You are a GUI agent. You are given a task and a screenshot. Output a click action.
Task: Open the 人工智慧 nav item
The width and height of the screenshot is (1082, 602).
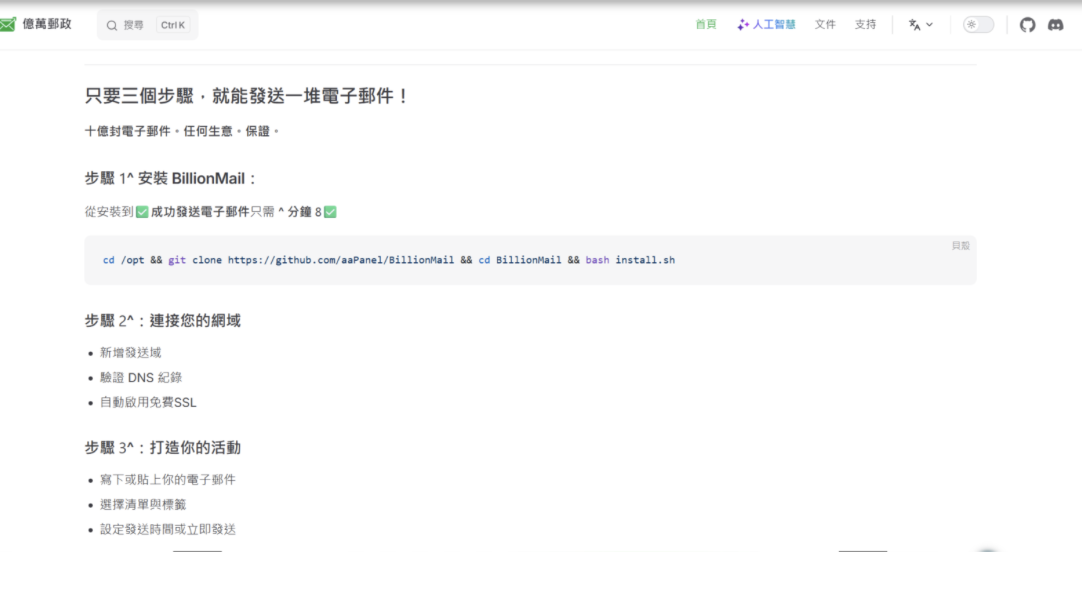pyautogui.click(x=774, y=24)
